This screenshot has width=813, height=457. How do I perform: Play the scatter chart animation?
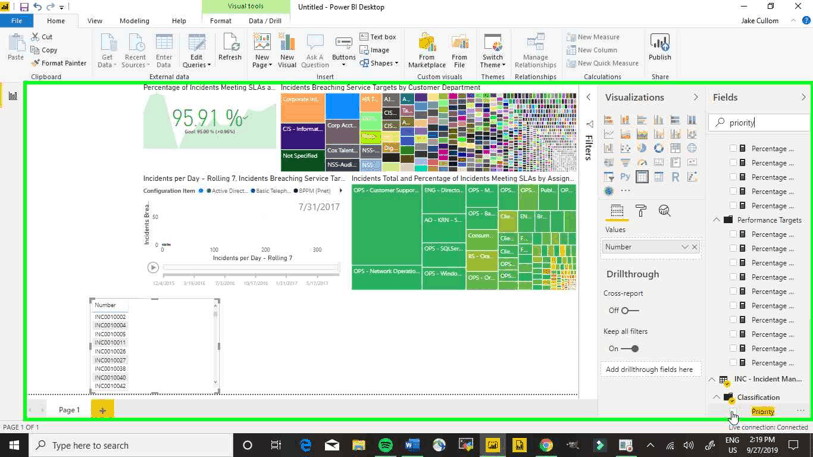point(152,268)
